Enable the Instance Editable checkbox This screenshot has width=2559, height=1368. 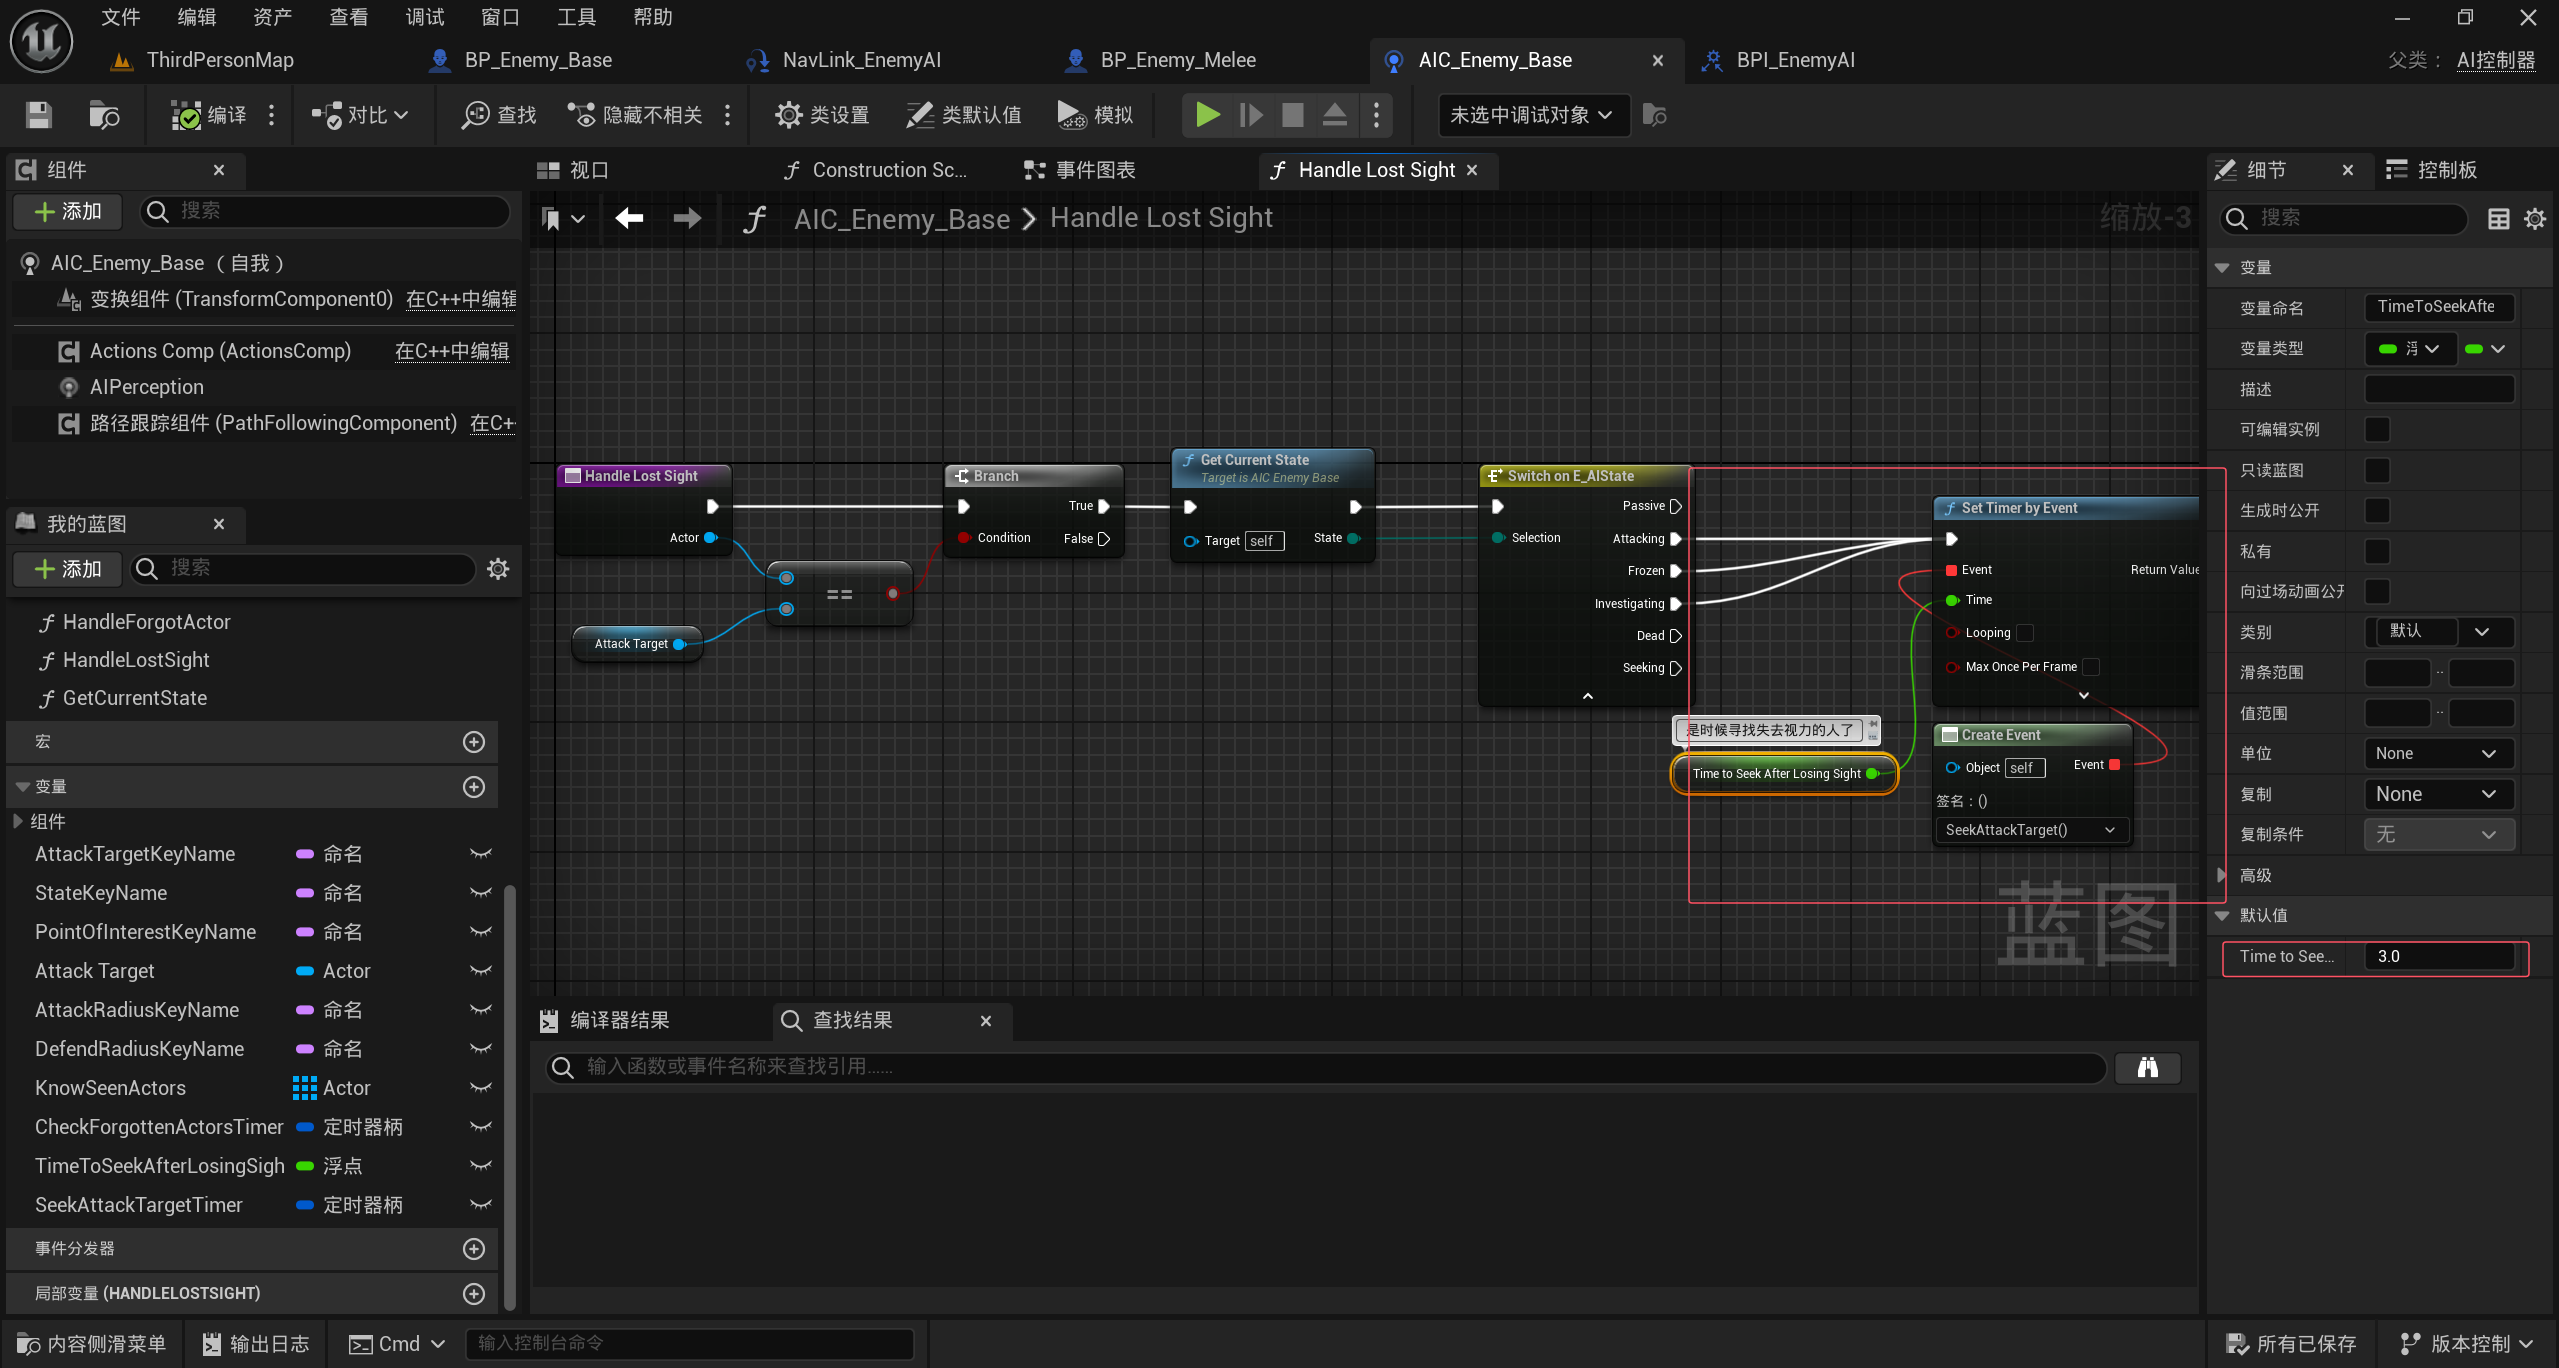[x=2376, y=430]
